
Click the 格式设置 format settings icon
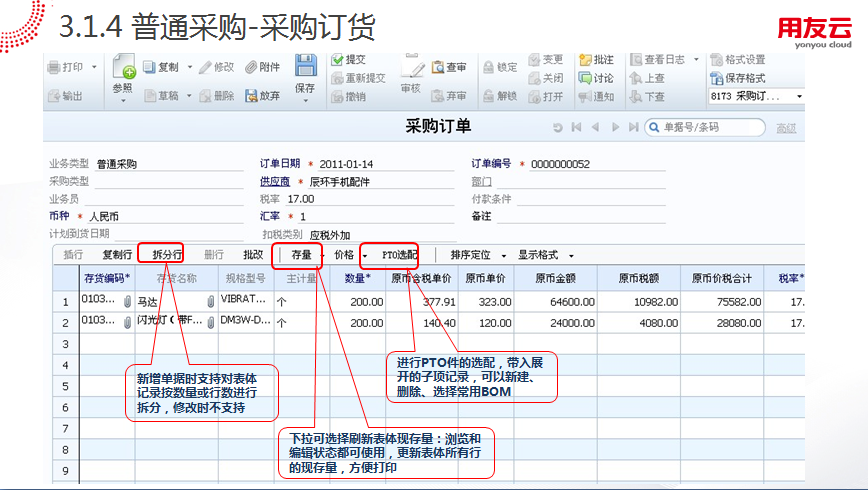(x=717, y=59)
